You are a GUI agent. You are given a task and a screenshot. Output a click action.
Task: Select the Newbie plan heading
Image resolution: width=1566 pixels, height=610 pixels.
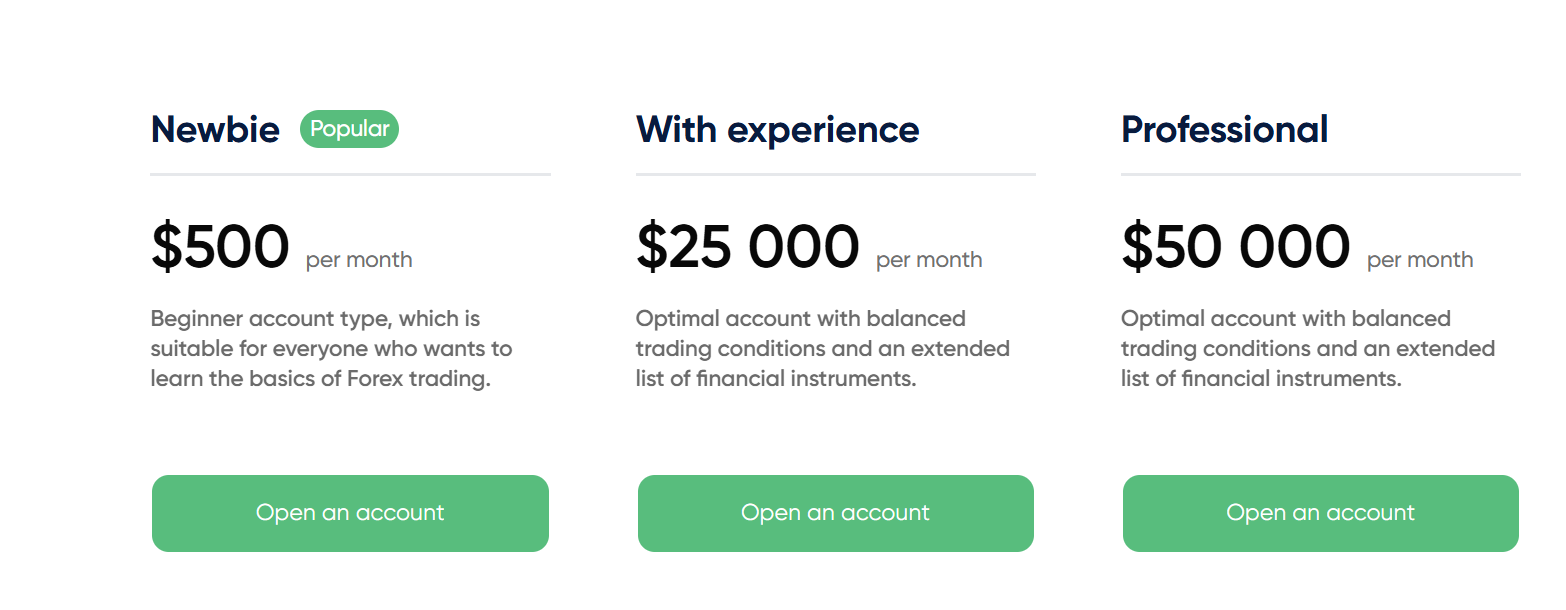(215, 130)
